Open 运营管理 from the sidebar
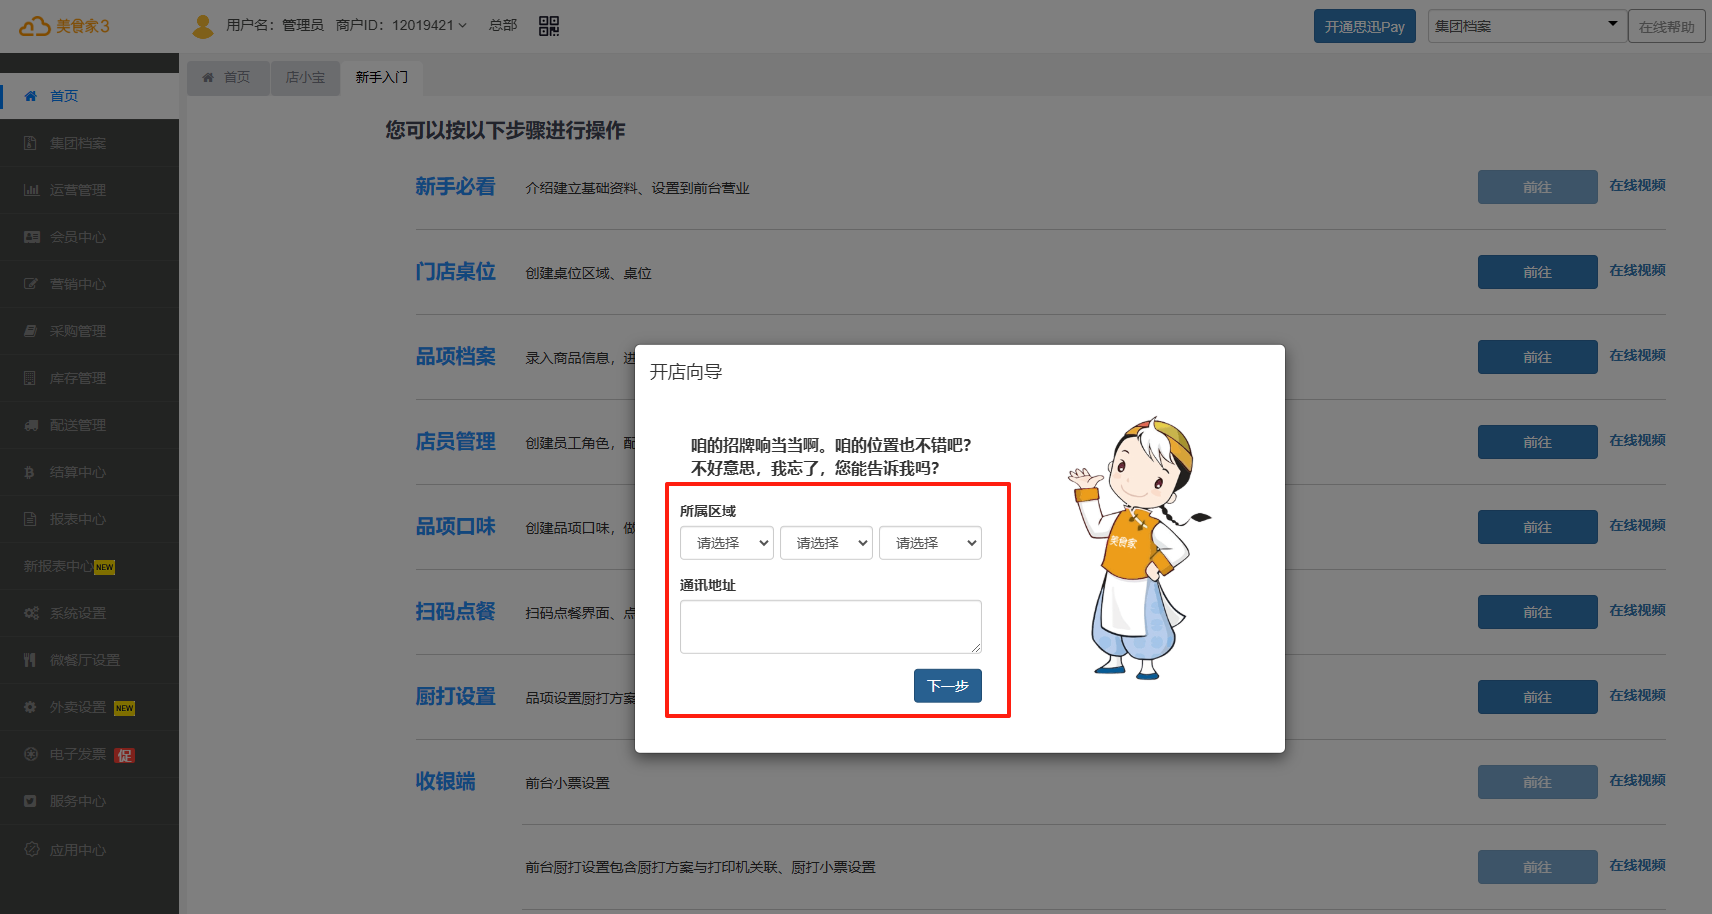The height and width of the screenshot is (914, 1712). pos(78,190)
